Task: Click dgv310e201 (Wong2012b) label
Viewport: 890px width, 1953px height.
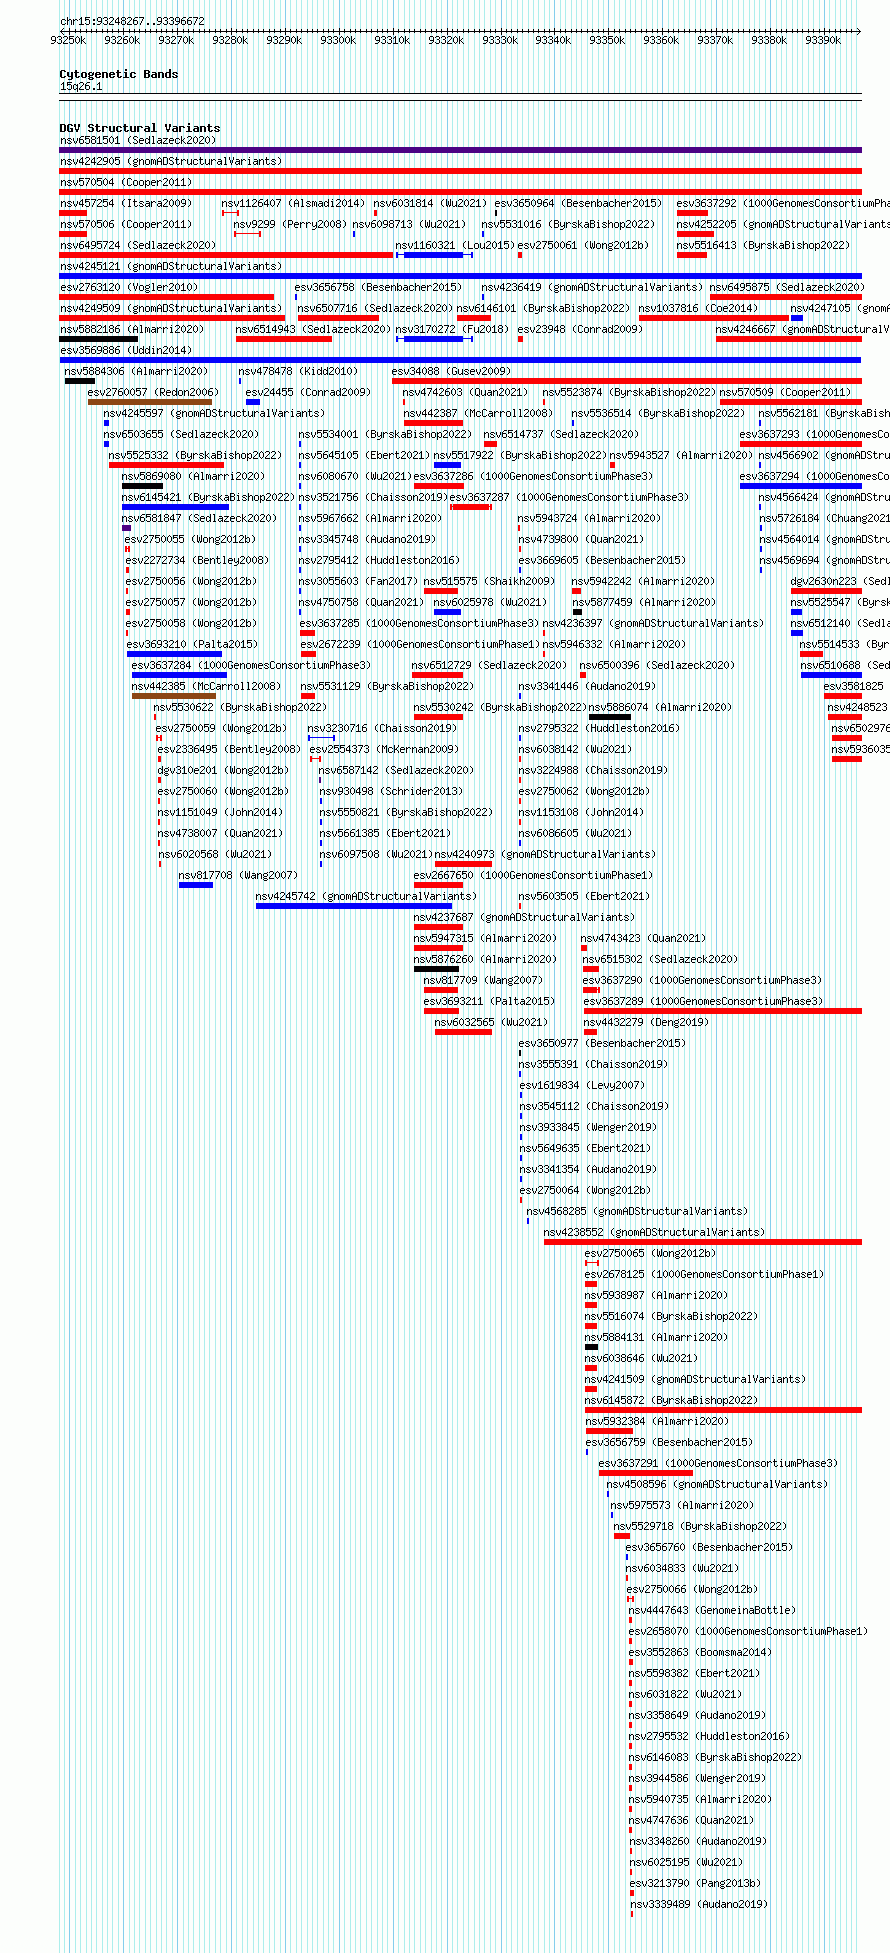Action: [x=222, y=770]
